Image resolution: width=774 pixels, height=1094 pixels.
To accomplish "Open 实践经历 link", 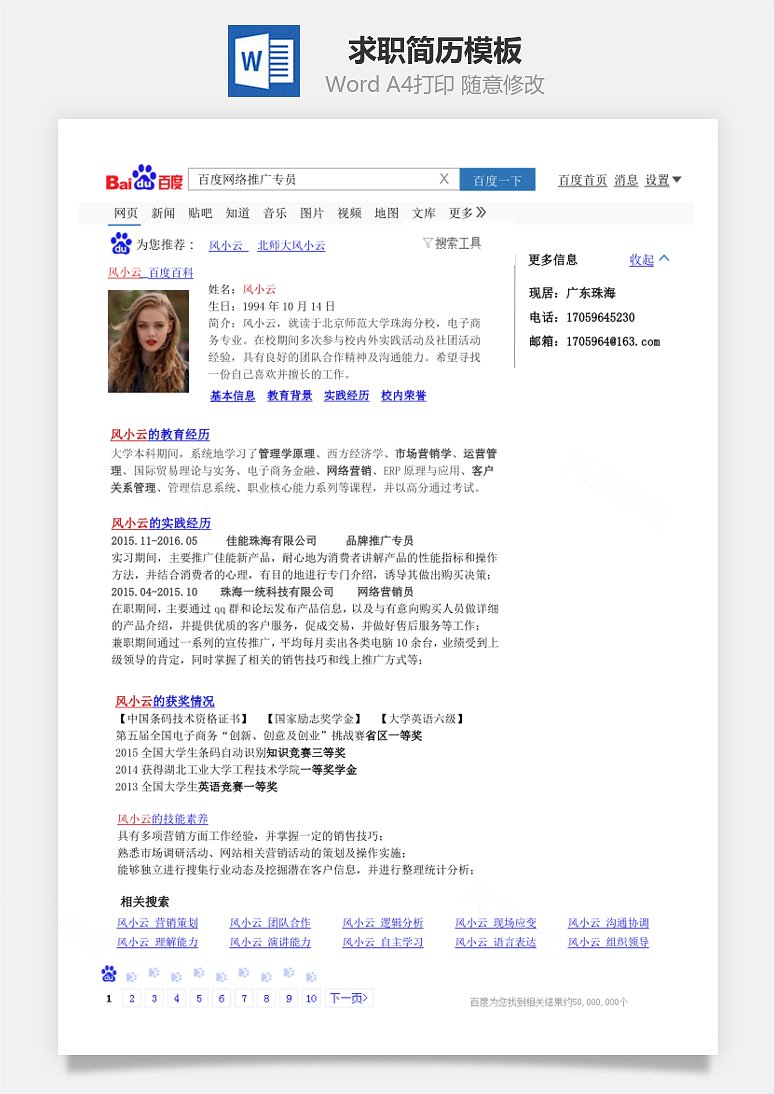I will pos(346,396).
